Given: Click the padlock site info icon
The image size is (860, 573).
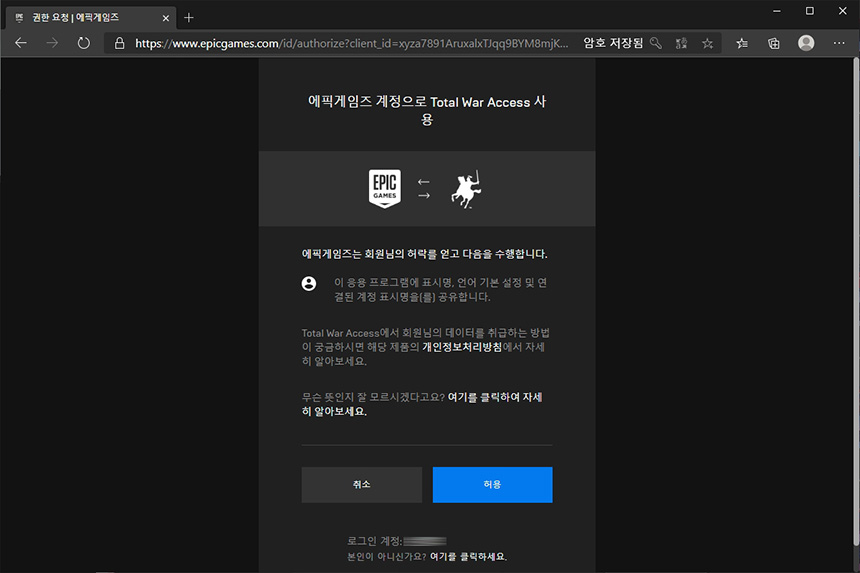Looking at the screenshot, I should pos(119,43).
